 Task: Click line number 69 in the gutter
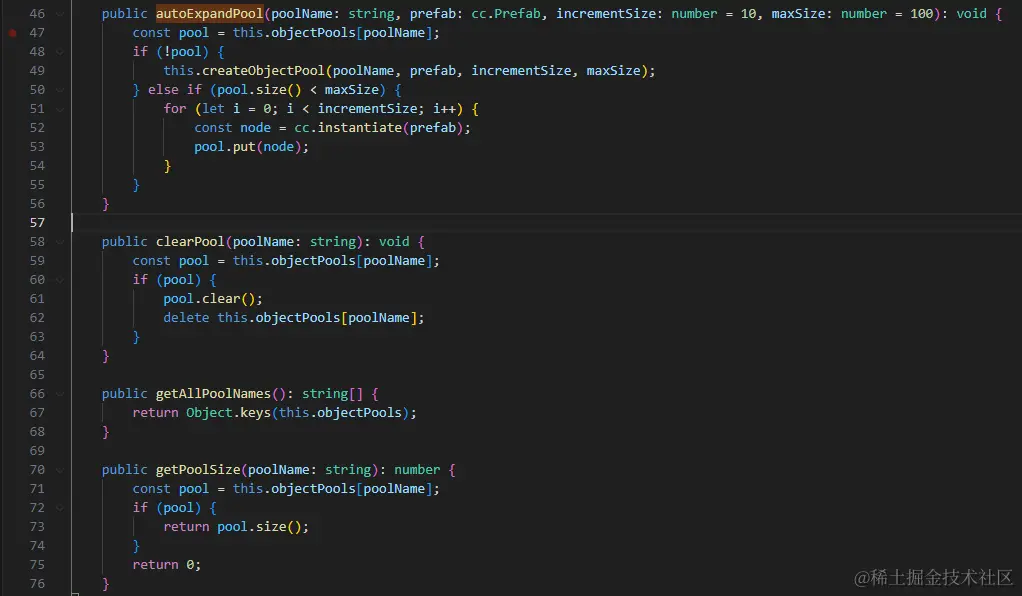(37, 451)
